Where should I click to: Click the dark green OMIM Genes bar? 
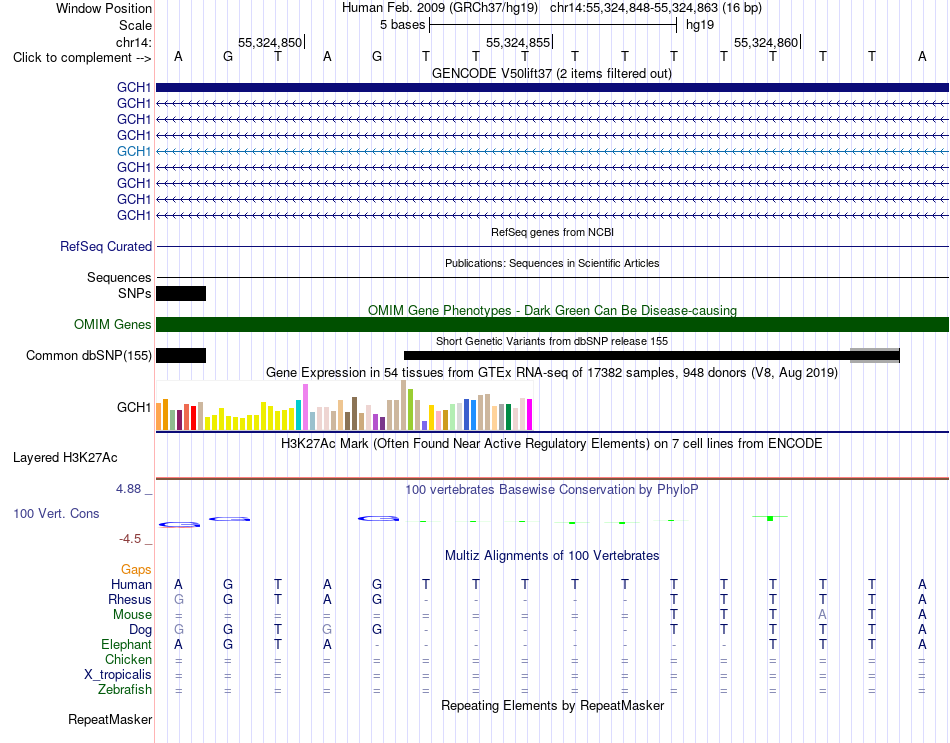coord(552,324)
